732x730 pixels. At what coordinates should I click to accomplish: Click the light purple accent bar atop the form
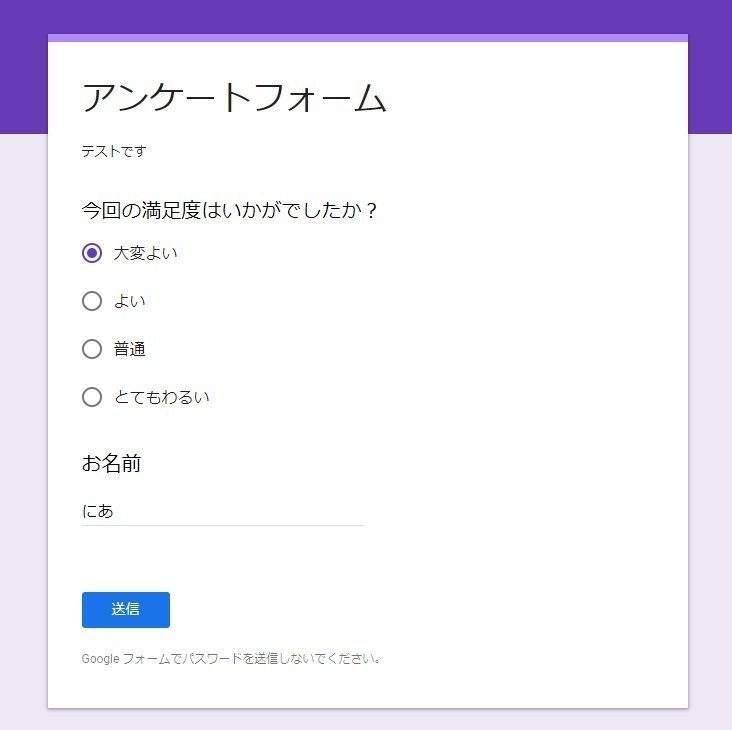(x=367, y=38)
